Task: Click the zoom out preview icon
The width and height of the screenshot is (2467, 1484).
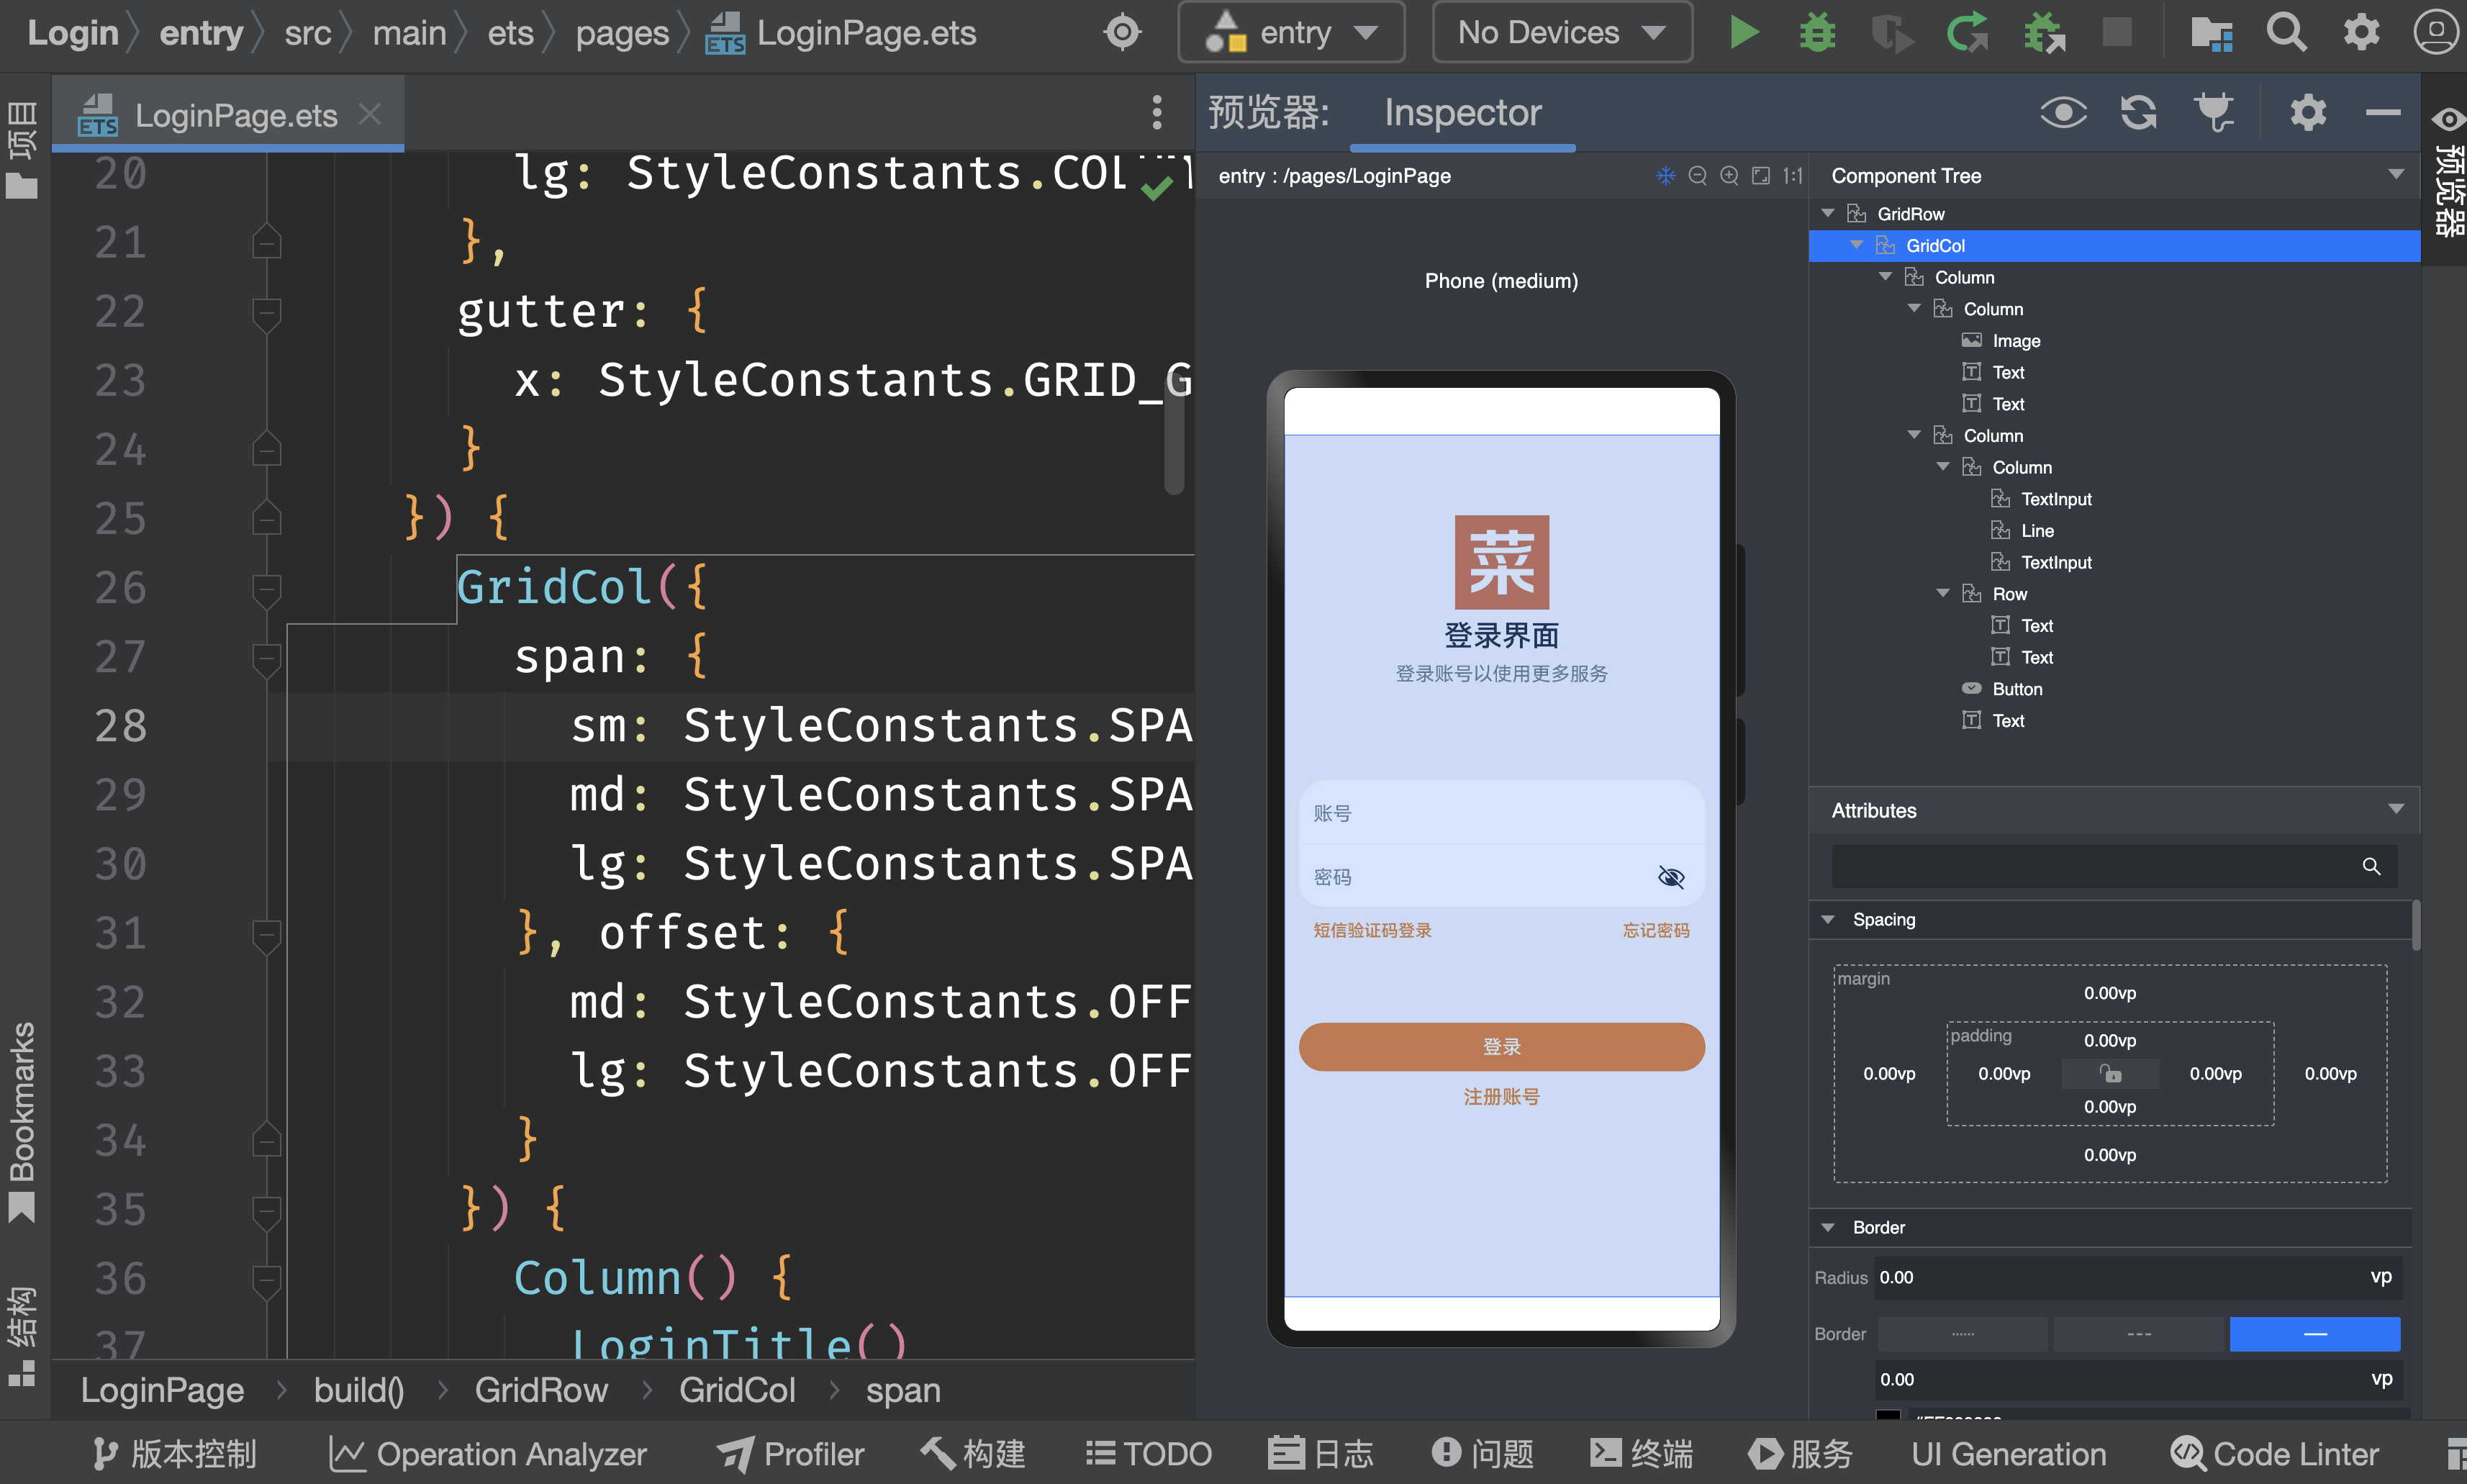Action: pos(1697,176)
